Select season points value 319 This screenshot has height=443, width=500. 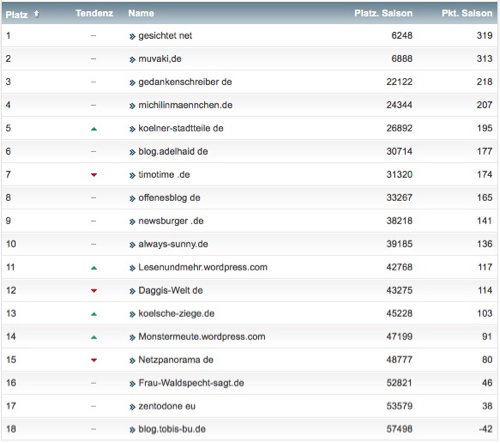484,36
